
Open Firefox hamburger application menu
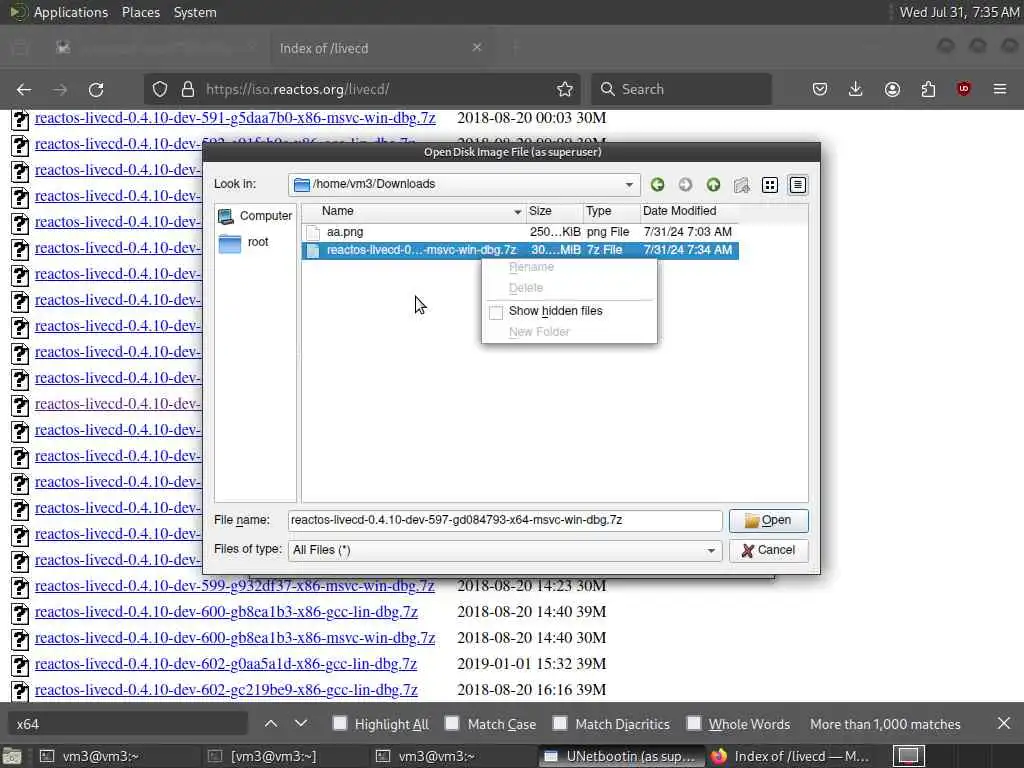click(x=1000, y=89)
